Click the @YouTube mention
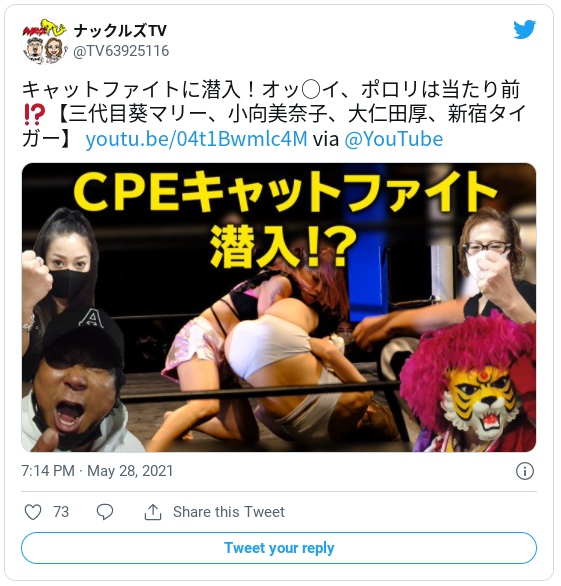This screenshot has width=561, height=586. click(394, 139)
